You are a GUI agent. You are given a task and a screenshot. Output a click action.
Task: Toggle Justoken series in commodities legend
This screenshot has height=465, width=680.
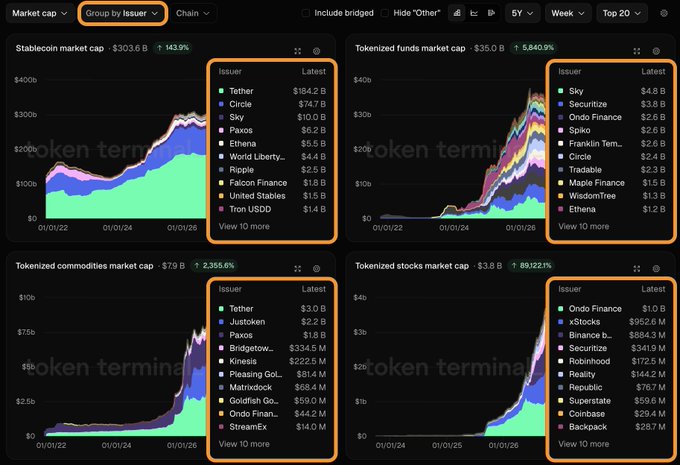272,322
